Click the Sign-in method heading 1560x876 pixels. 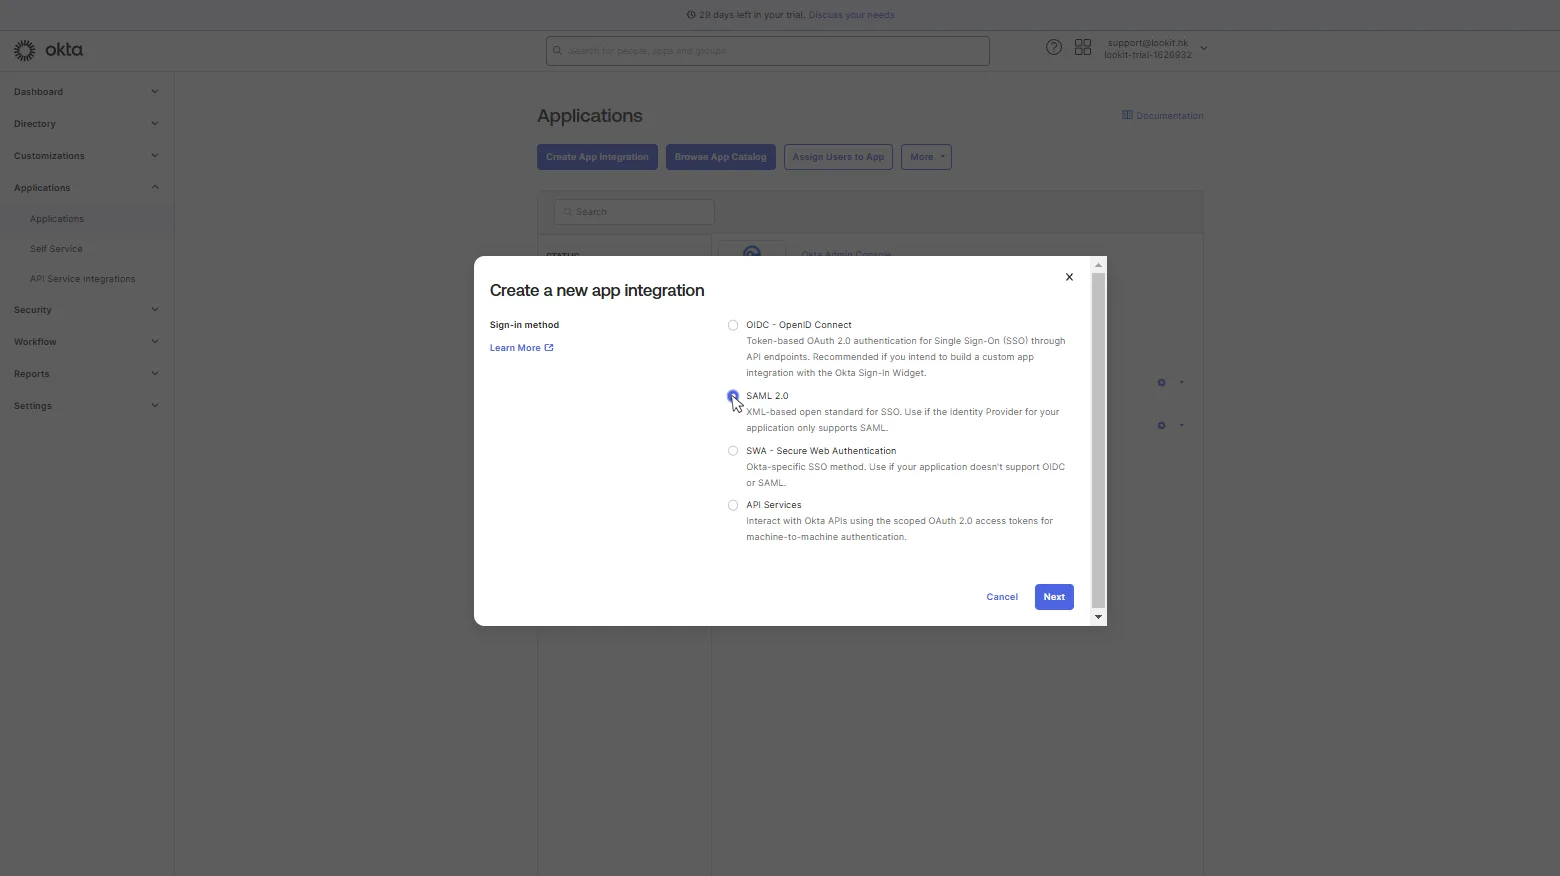pos(524,325)
